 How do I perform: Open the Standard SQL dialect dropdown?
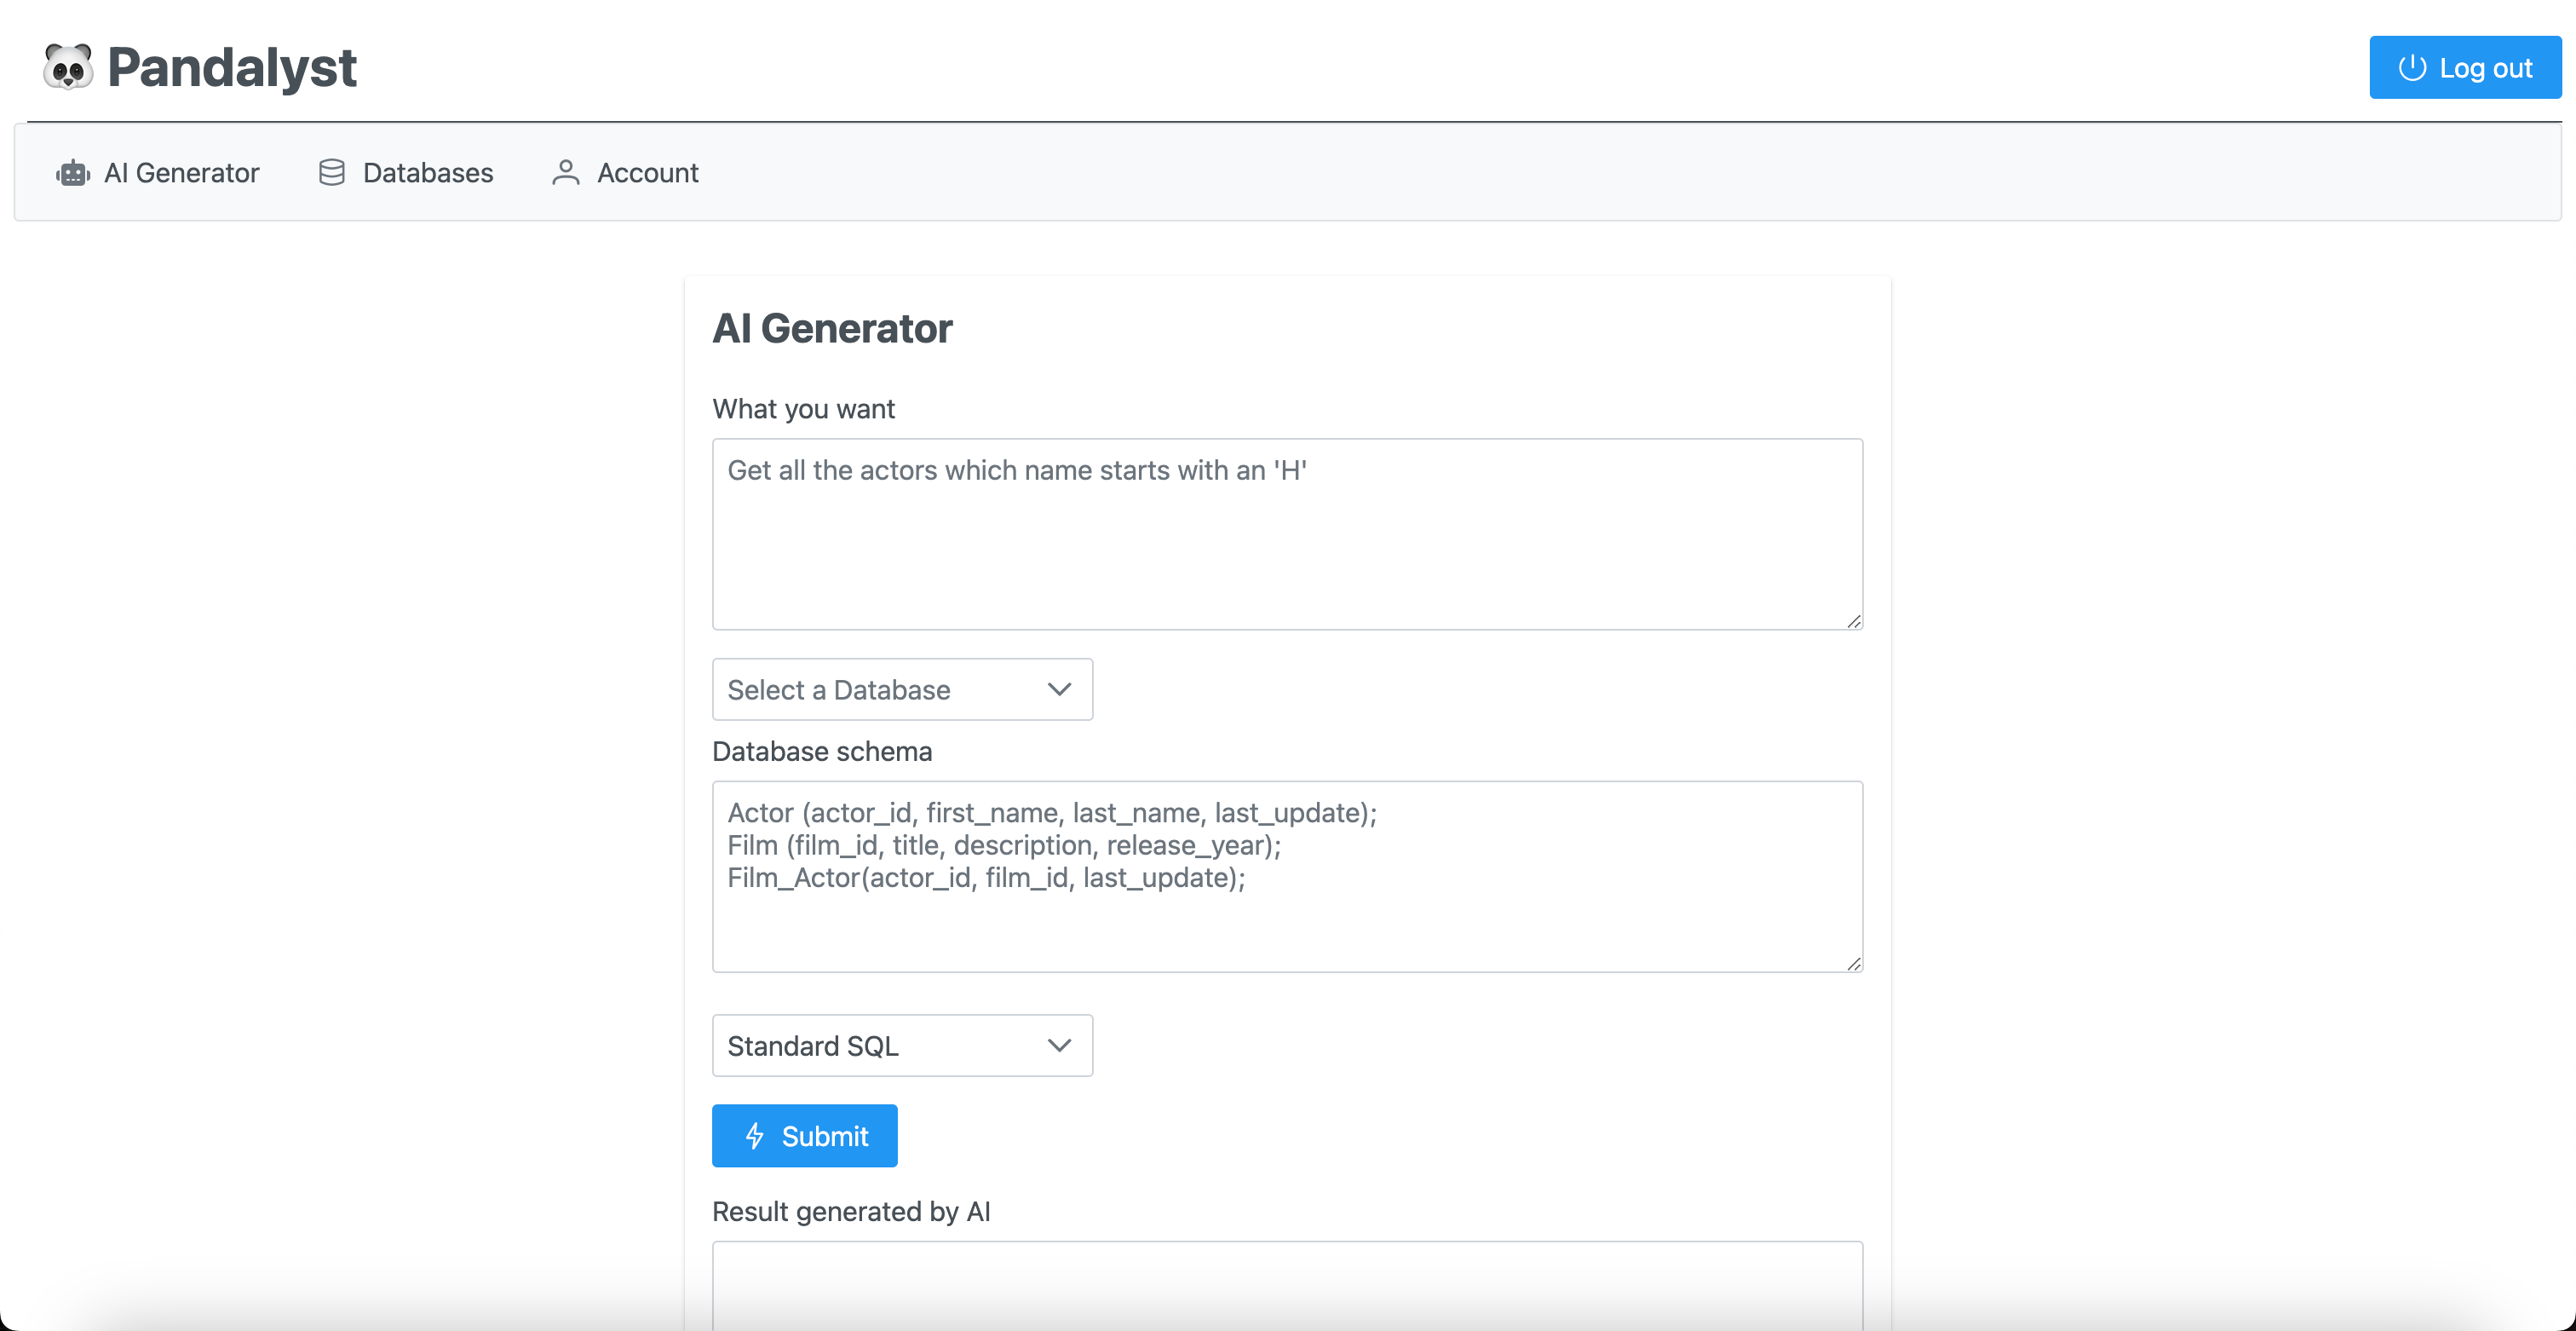(x=902, y=1045)
